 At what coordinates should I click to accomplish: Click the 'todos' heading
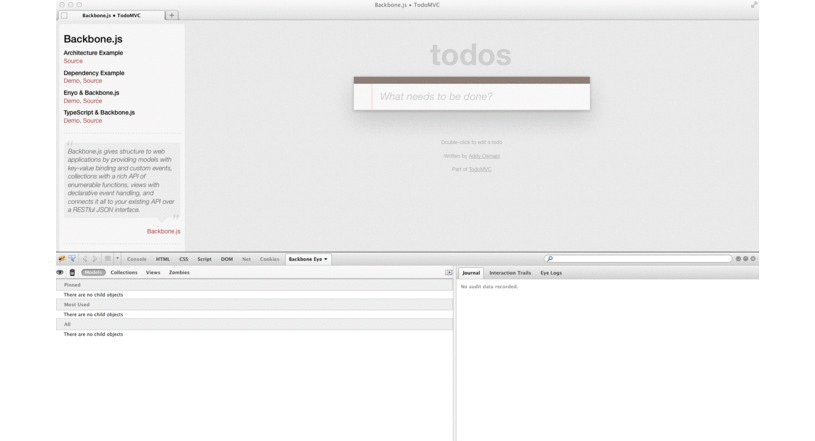pyautogui.click(x=471, y=55)
